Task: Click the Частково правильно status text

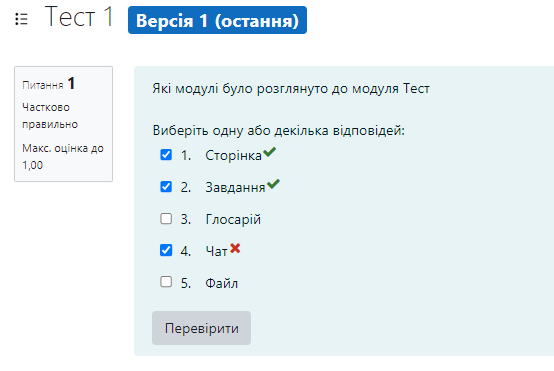Action: pos(50,116)
